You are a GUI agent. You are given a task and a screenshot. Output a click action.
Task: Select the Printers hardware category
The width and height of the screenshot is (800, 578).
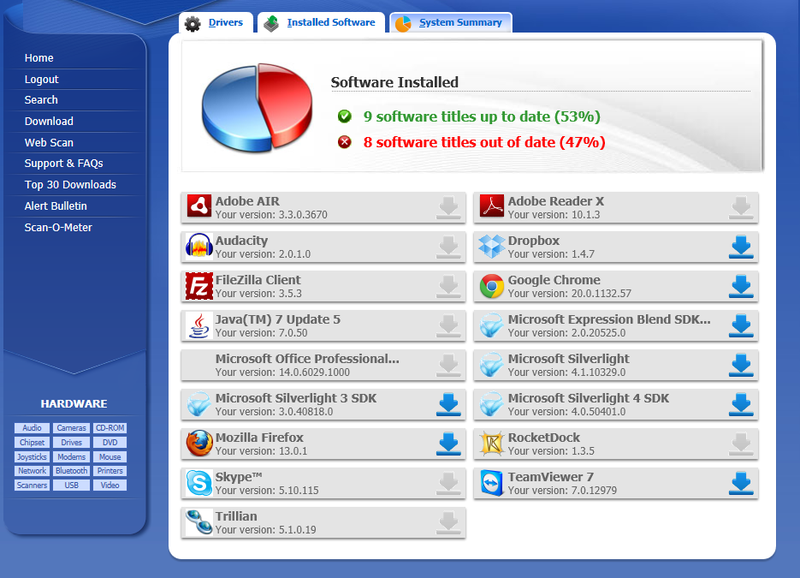tap(110, 471)
